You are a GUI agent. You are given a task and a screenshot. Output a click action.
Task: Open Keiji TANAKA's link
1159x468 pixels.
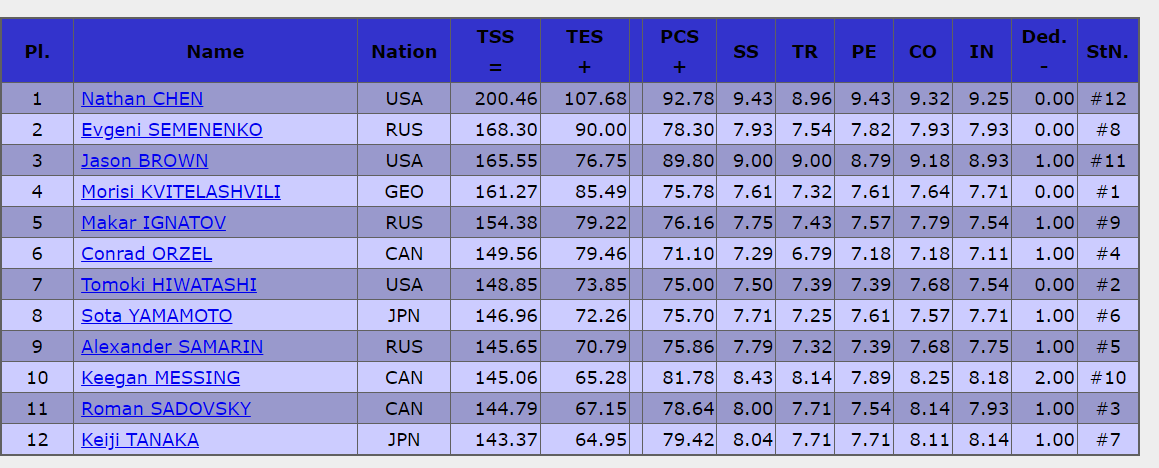point(140,440)
